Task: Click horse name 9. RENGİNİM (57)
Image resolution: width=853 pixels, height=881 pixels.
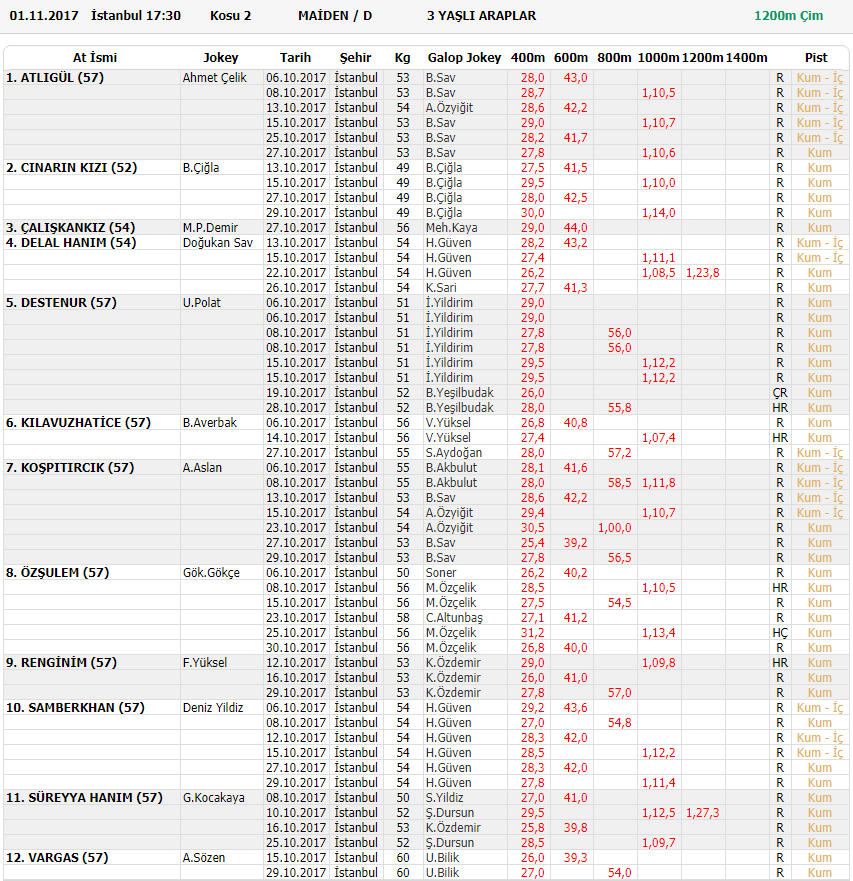Action: 61,662
